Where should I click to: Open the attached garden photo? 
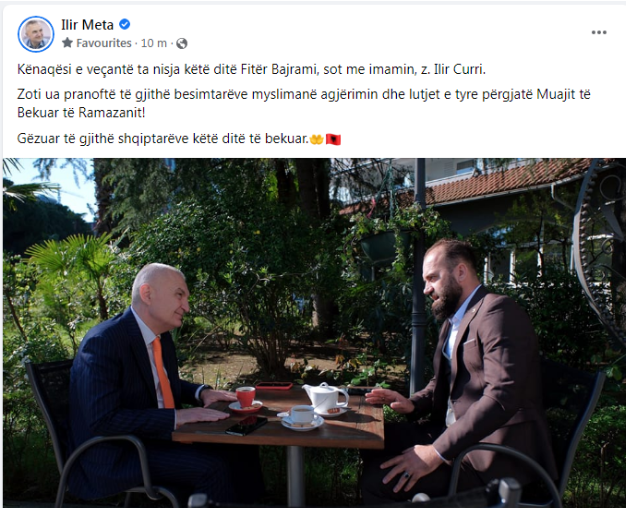314,333
